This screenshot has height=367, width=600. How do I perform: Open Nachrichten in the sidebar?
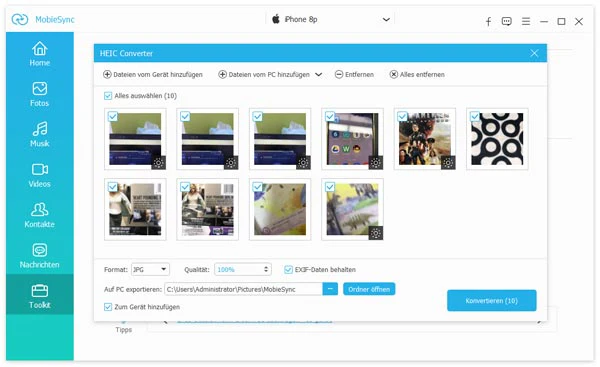pos(39,256)
